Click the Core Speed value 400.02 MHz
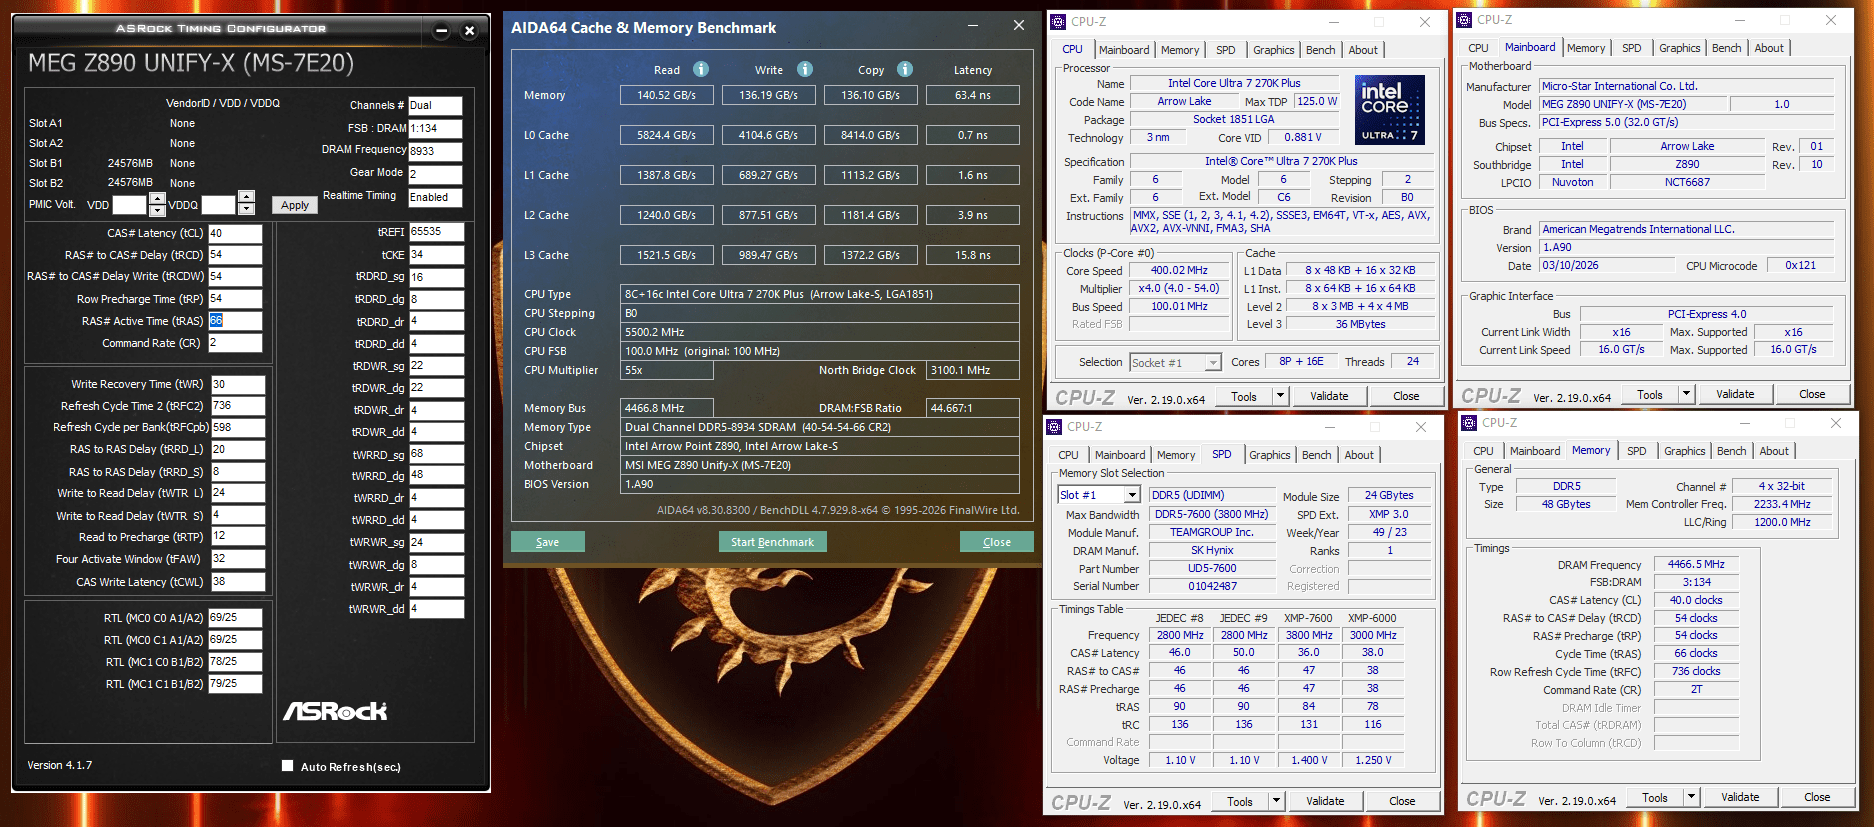The image size is (1874, 827). point(1179,271)
